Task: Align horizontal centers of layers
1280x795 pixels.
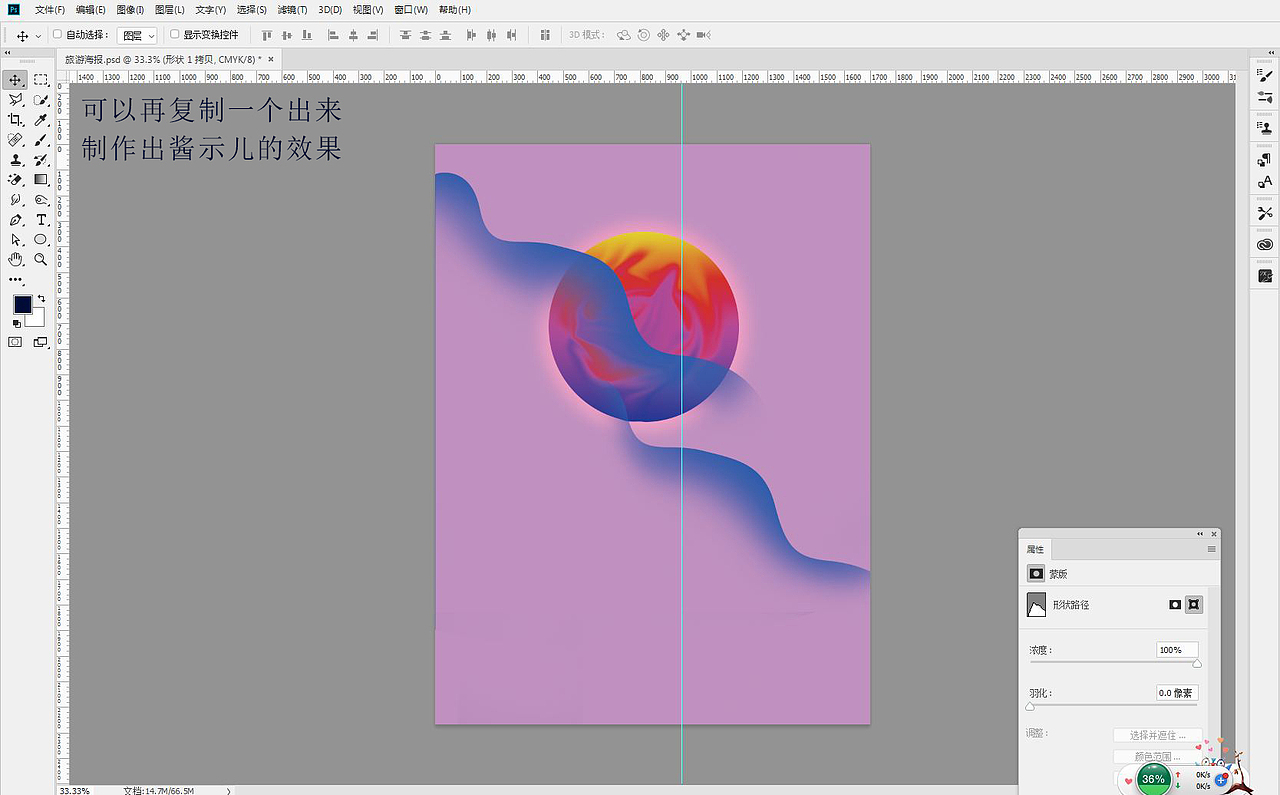Action: (x=353, y=35)
